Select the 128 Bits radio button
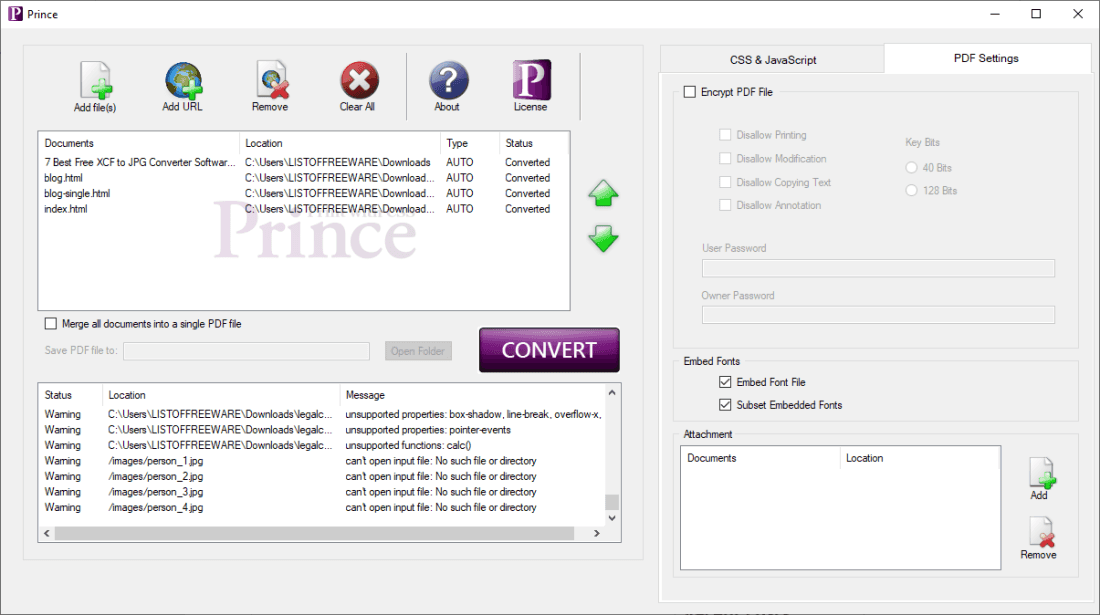 click(911, 190)
